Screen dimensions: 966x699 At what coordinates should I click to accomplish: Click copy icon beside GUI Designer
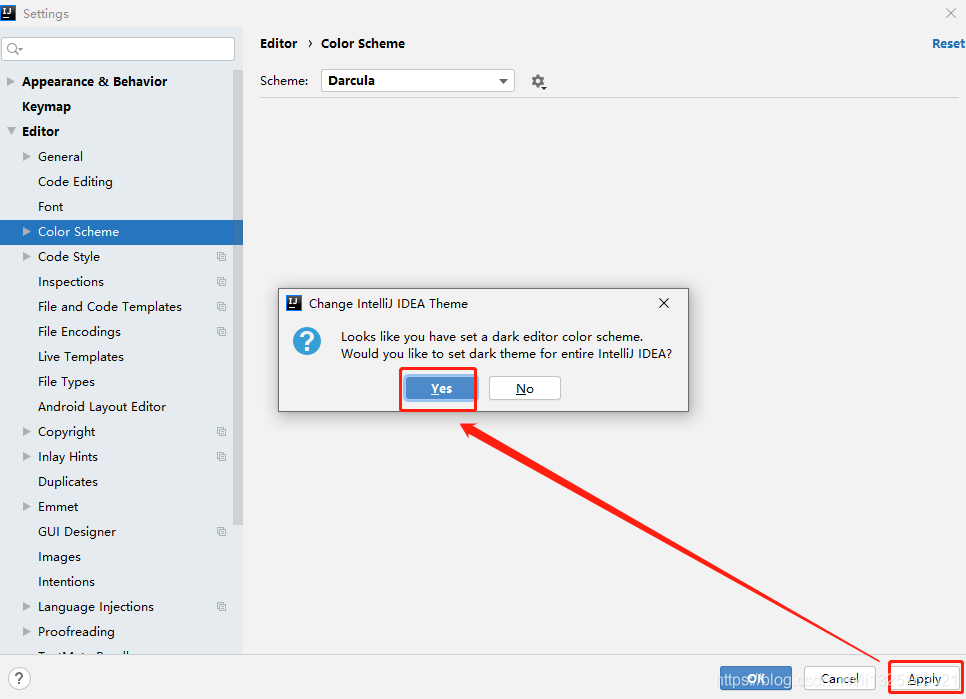pyautogui.click(x=221, y=531)
